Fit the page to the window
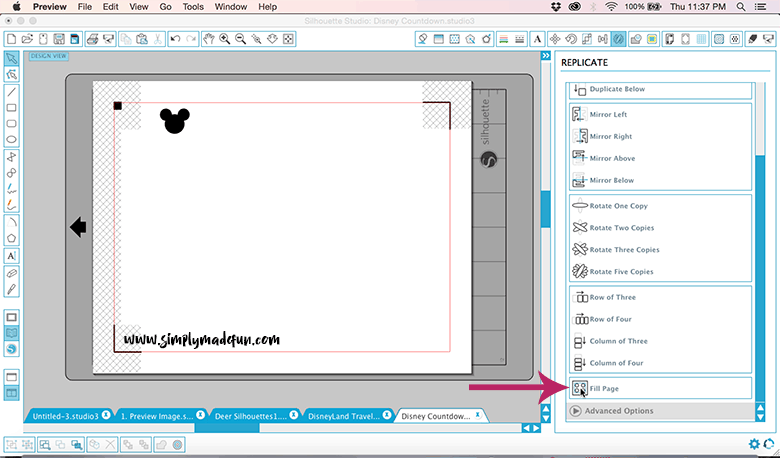 [x=289, y=39]
